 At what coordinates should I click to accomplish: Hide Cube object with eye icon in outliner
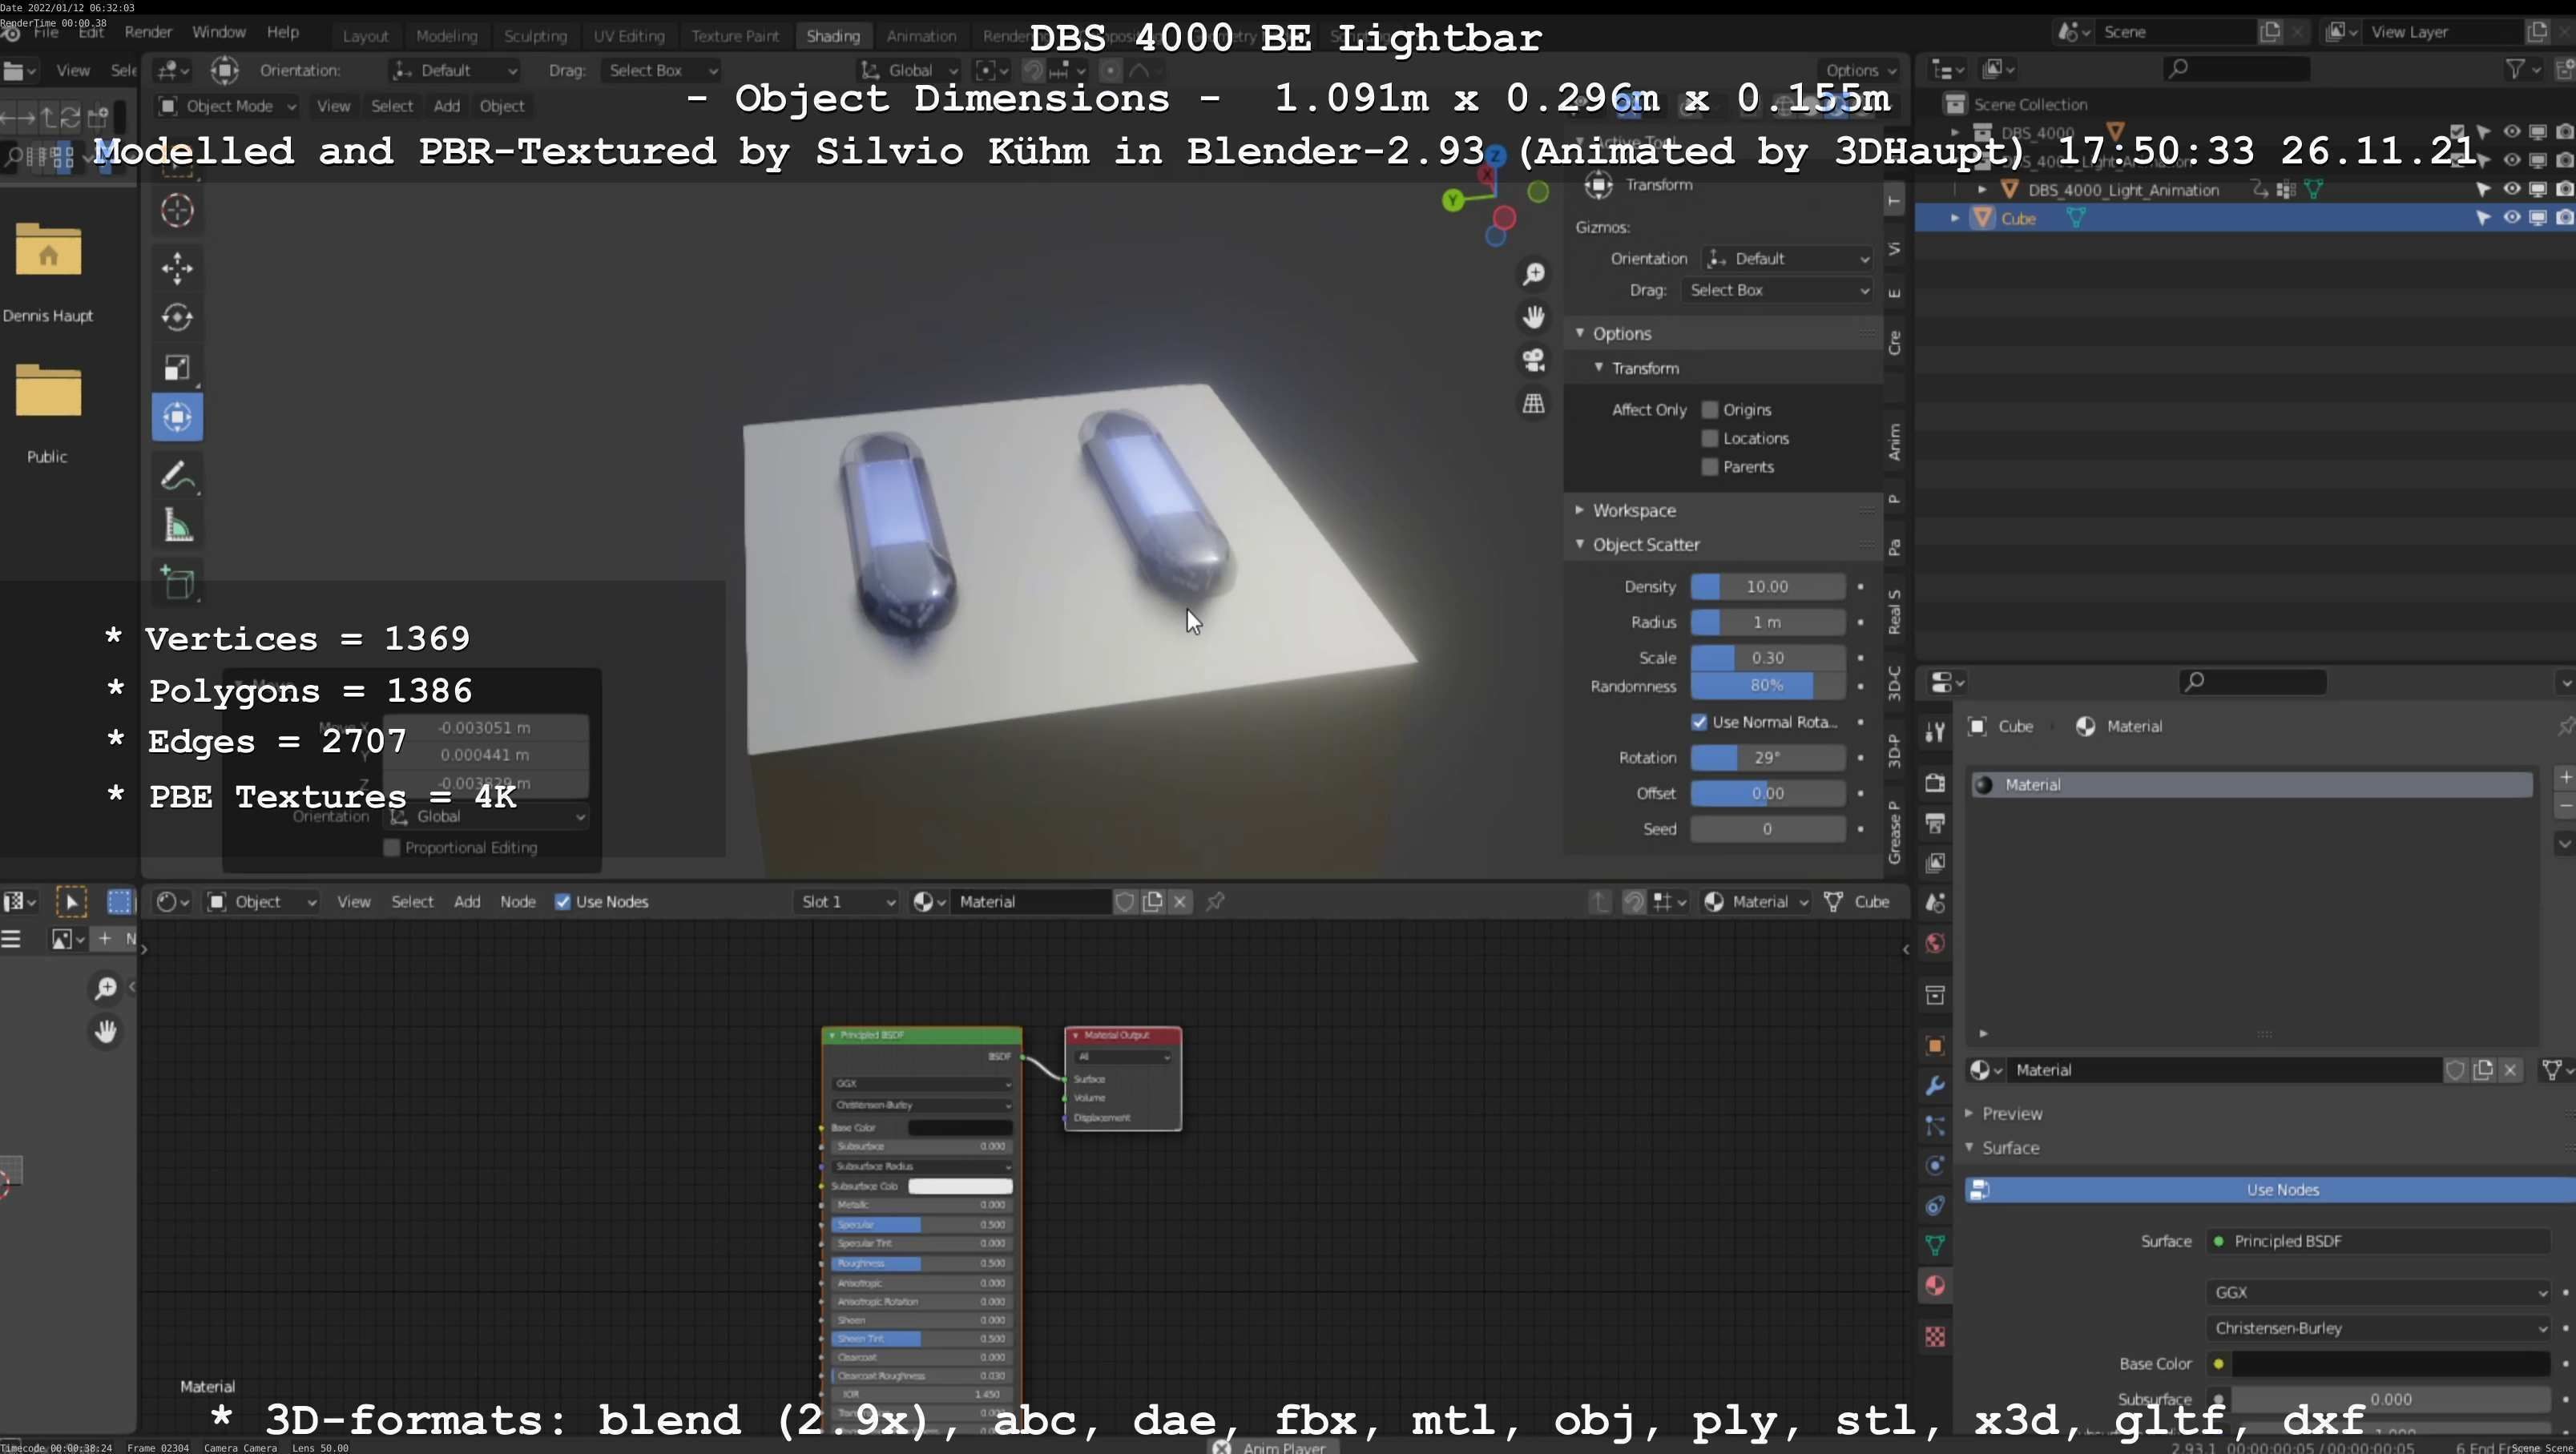click(2511, 217)
